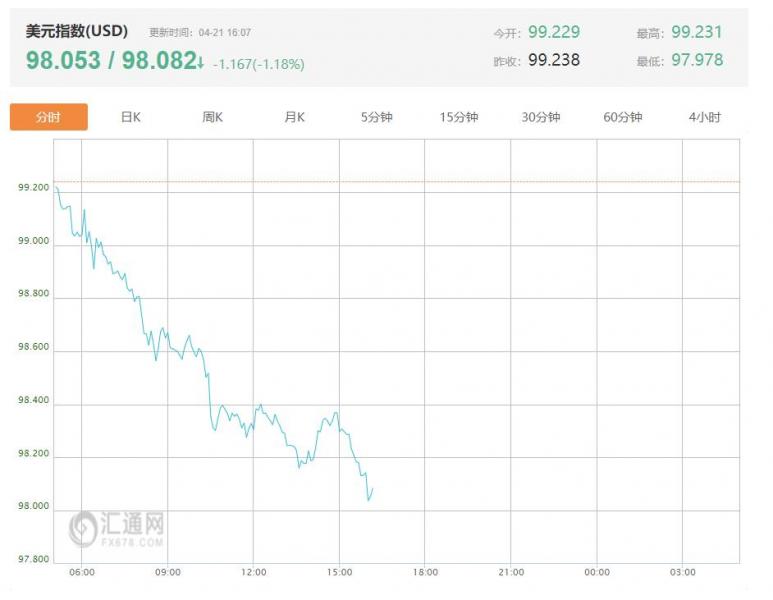Switch to 日K chart tab
Image resolution: width=773 pixels, height=600 pixels.
point(131,117)
